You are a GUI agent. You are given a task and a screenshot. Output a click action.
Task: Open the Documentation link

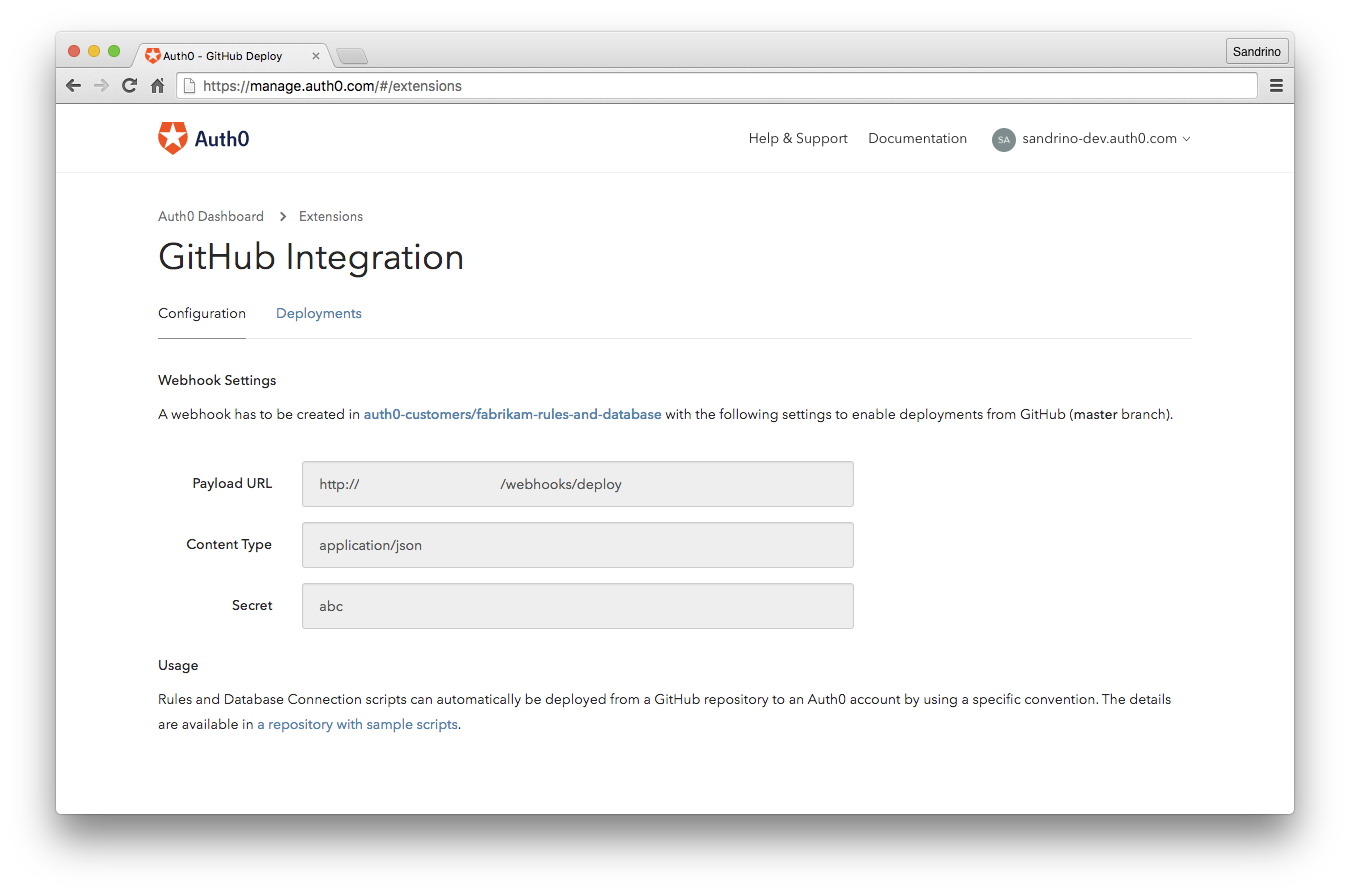pyautogui.click(x=917, y=138)
